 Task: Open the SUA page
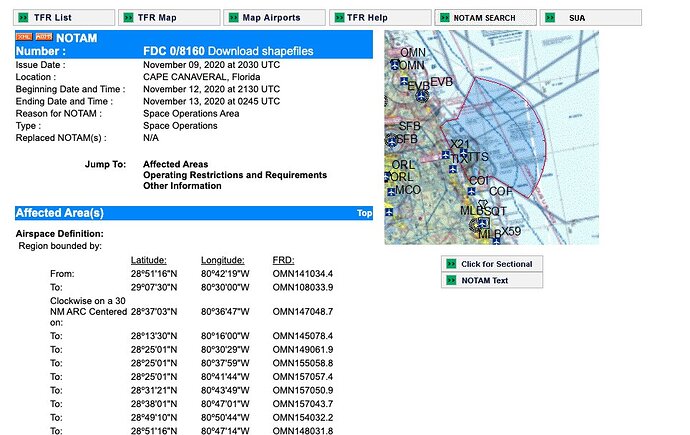591,18
